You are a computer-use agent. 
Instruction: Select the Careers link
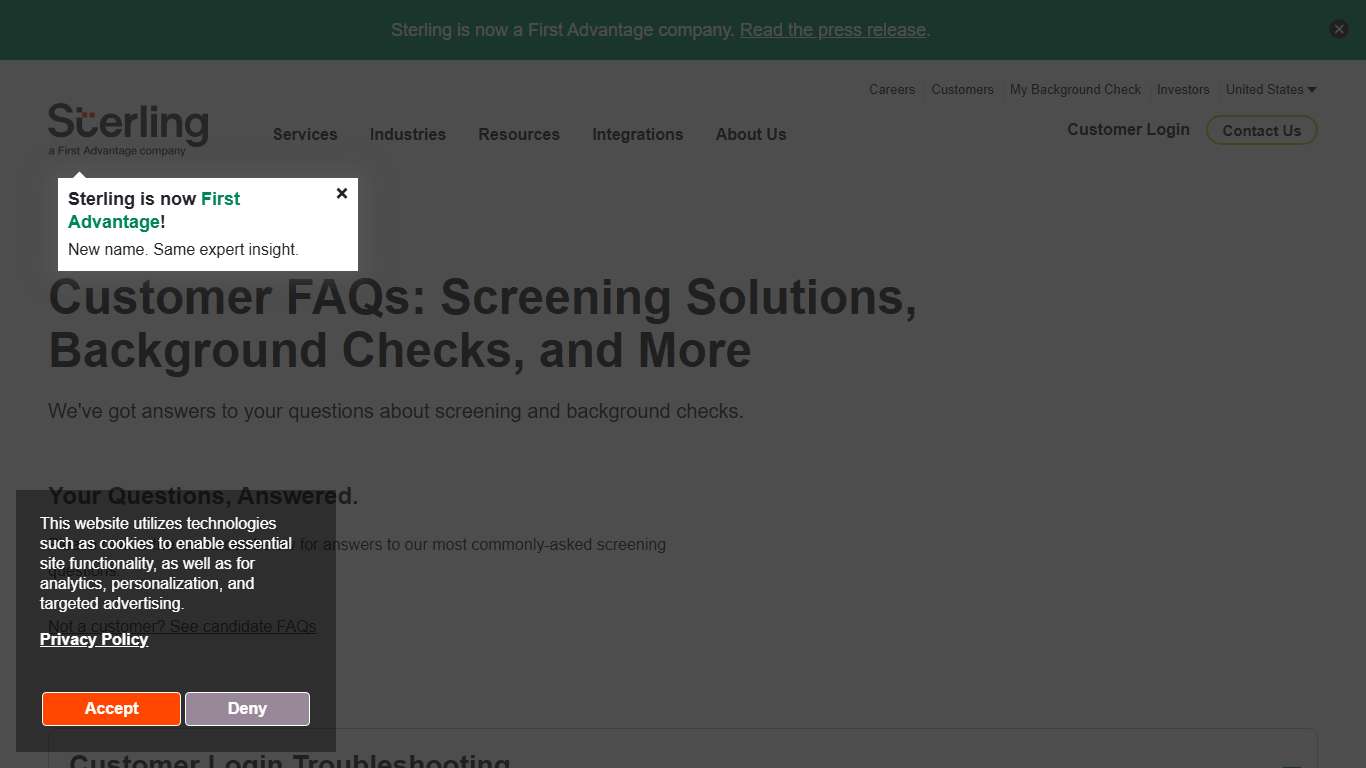pyautogui.click(x=891, y=89)
